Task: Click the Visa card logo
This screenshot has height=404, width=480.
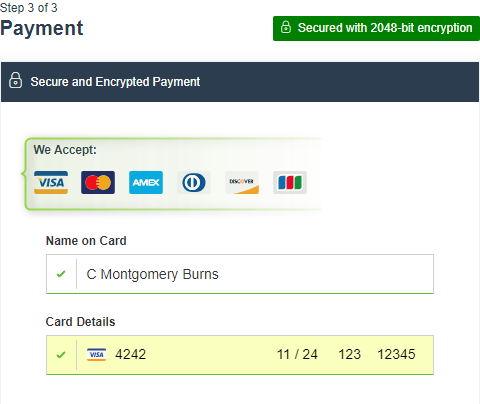Action: coord(51,182)
